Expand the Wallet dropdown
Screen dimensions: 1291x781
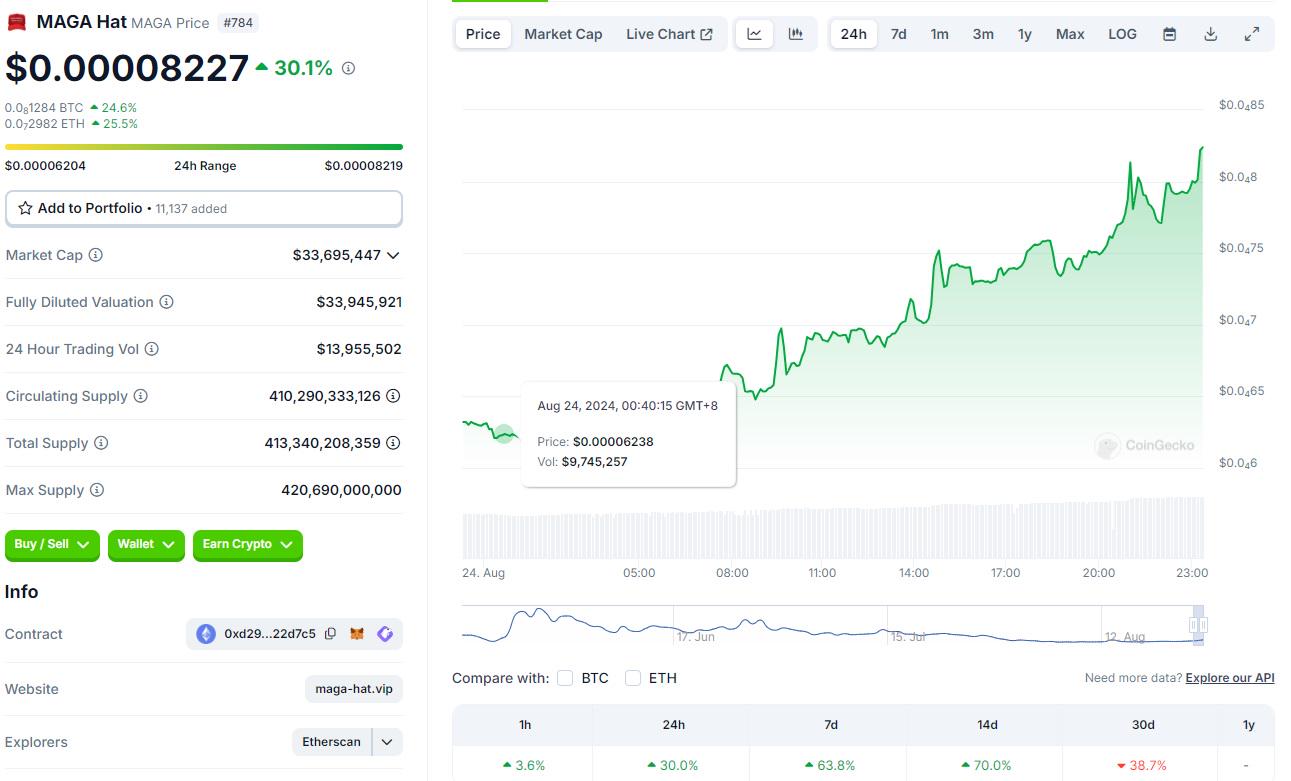coord(146,545)
